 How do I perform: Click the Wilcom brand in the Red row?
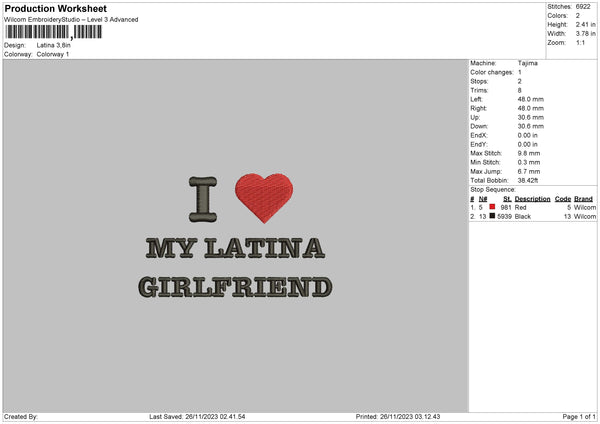(x=585, y=207)
